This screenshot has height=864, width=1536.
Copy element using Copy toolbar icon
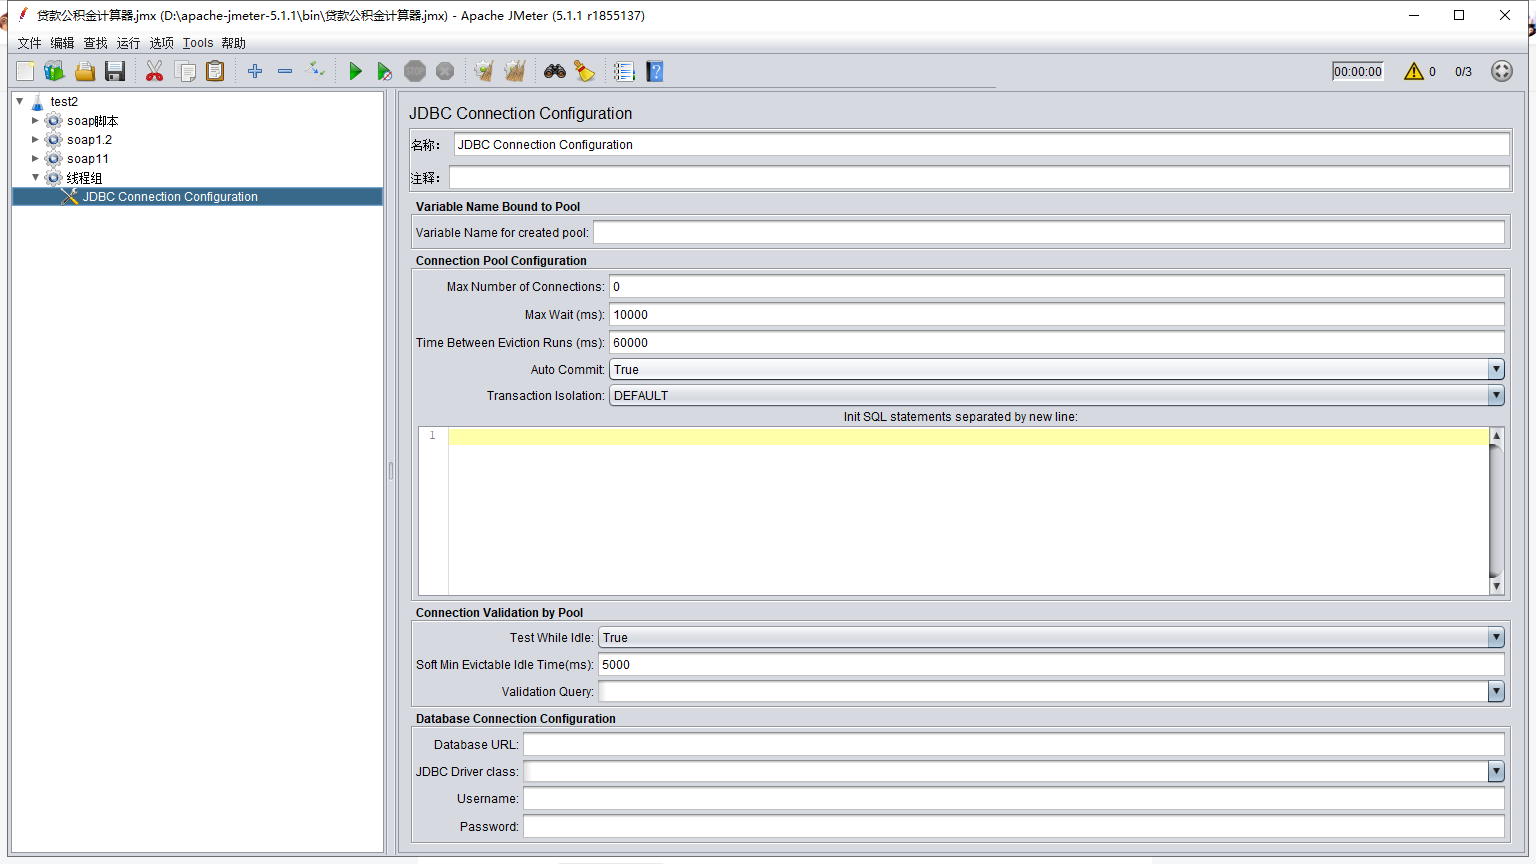click(185, 71)
